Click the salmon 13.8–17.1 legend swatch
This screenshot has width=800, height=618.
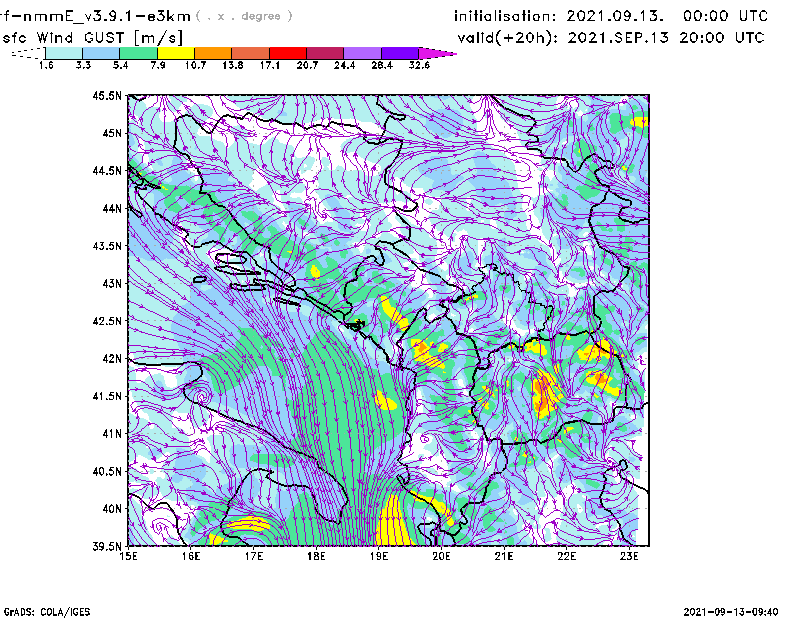point(251,53)
